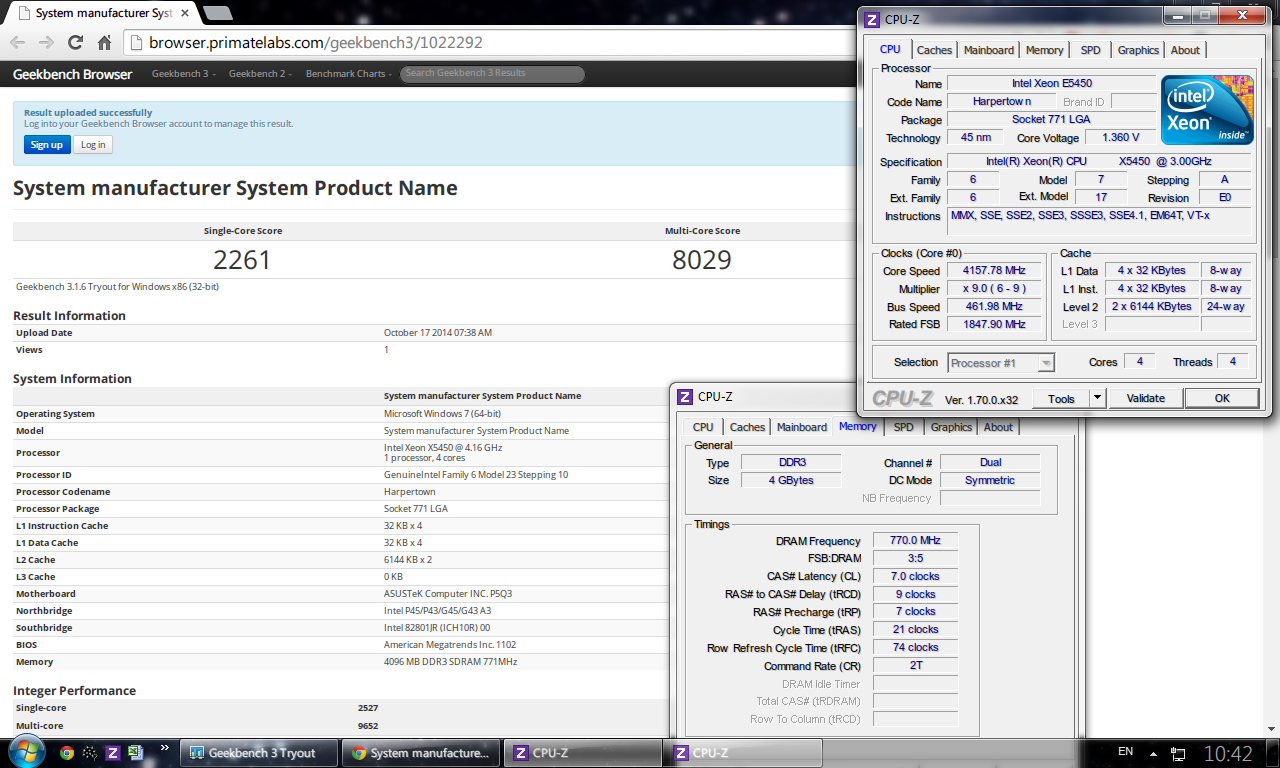Screen dimensions: 1280x768
Task: Click the CPU-Z Tools button
Action: pos(1061,398)
